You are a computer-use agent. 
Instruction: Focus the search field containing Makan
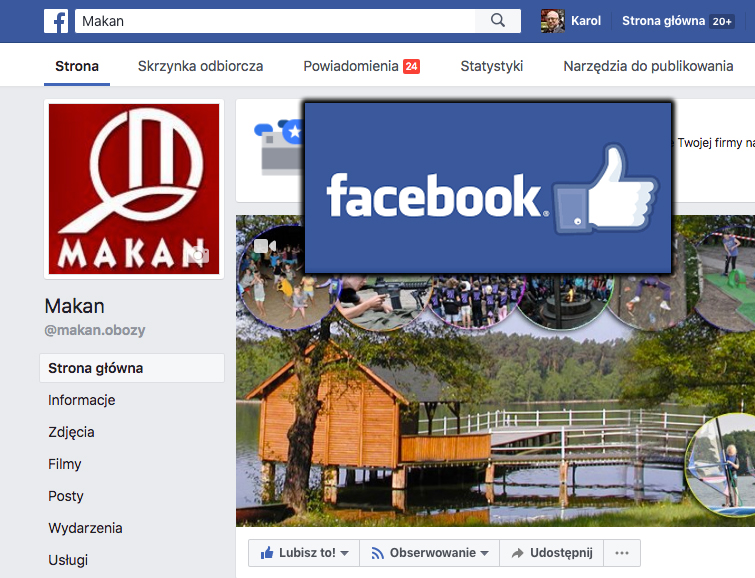point(275,21)
